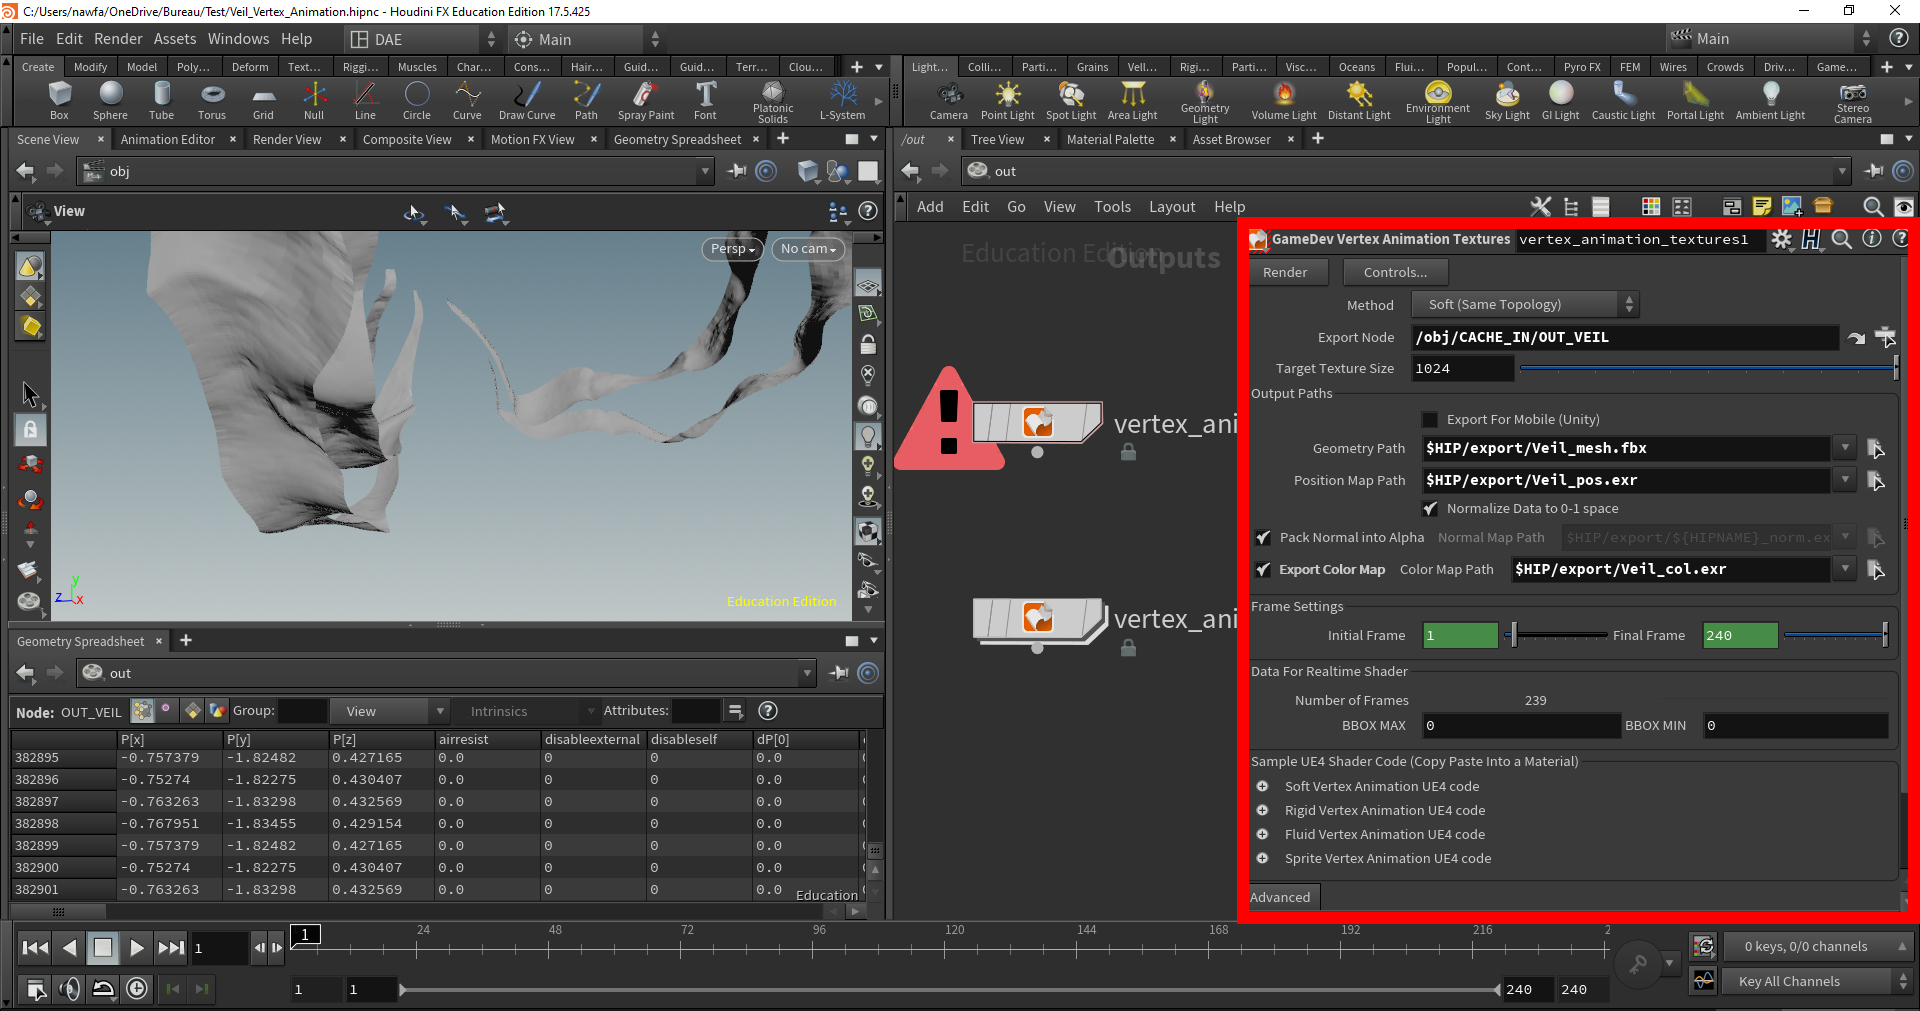The height and width of the screenshot is (1011, 1920).
Task: Adjust the Initial Frame slider
Action: click(x=1556, y=636)
